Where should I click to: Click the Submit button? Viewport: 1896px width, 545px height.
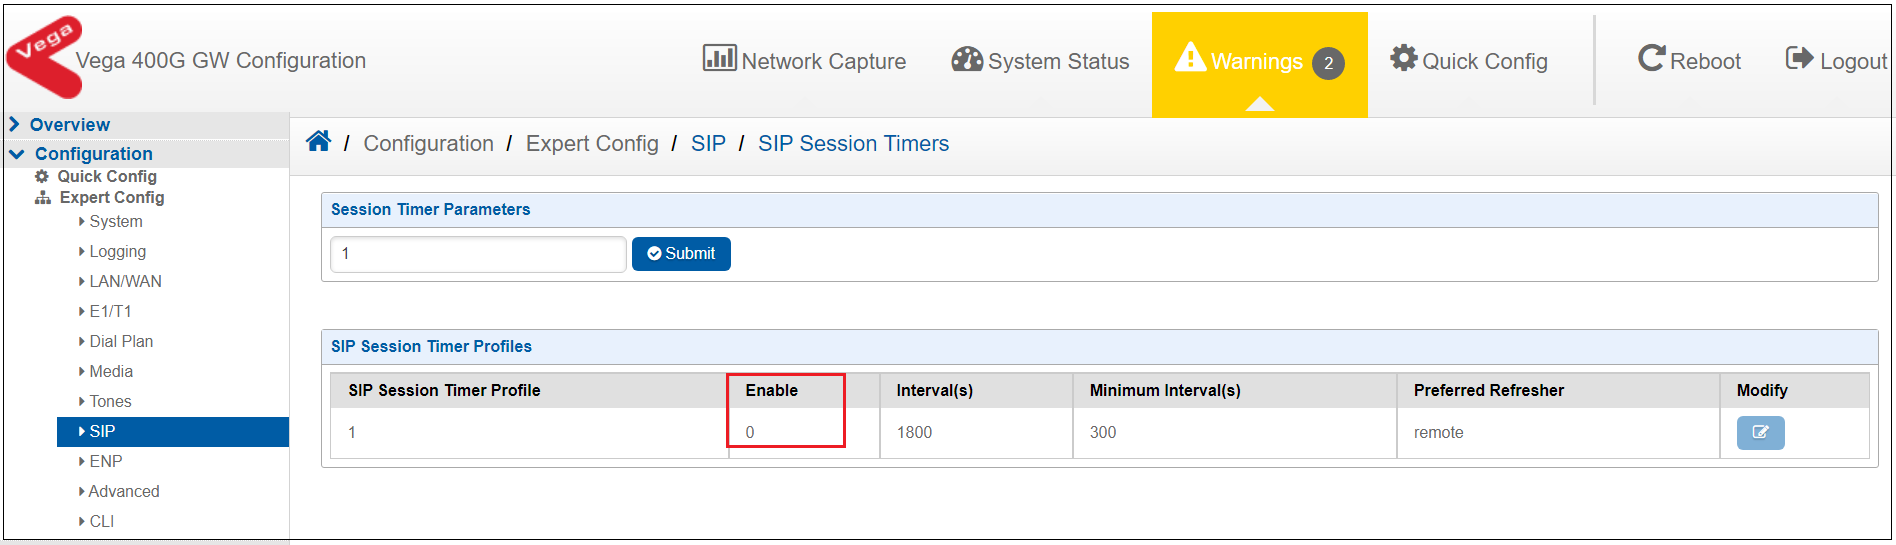coord(681,254)
